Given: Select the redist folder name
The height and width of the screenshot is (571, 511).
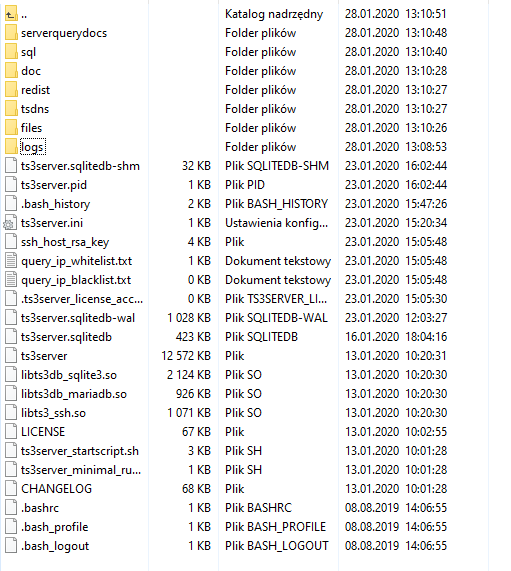Looking at the screenshot, I should tap(35, 90).
